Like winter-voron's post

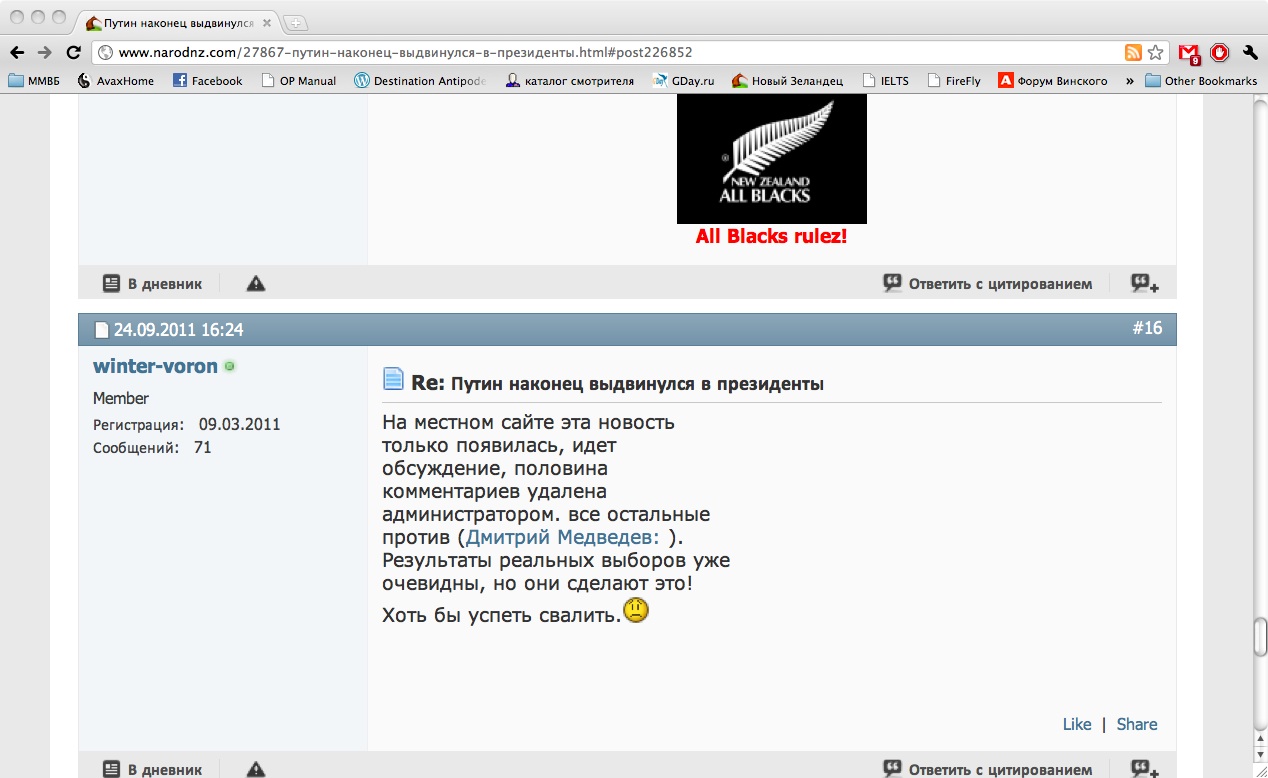[x=1077, y=724]
